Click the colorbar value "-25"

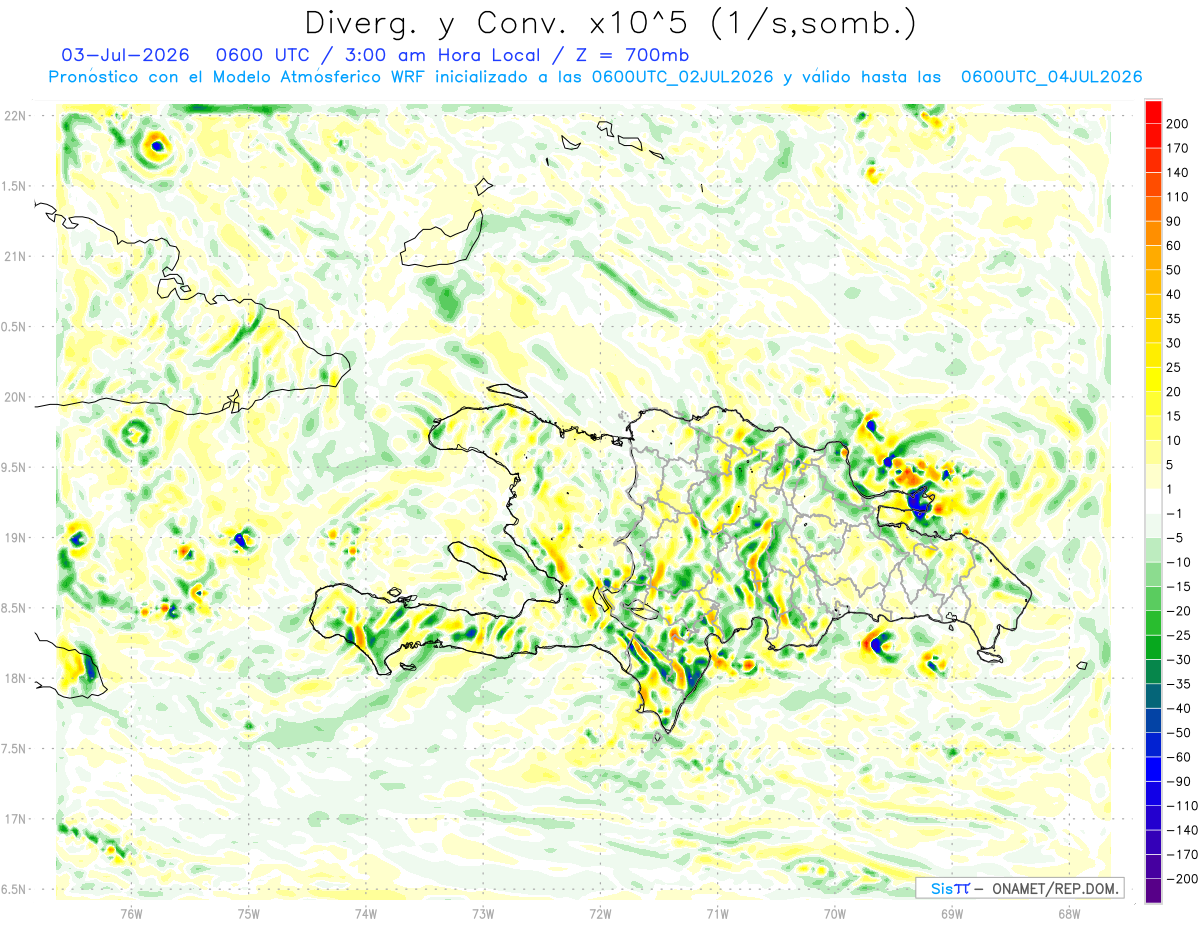[1181, 635]
